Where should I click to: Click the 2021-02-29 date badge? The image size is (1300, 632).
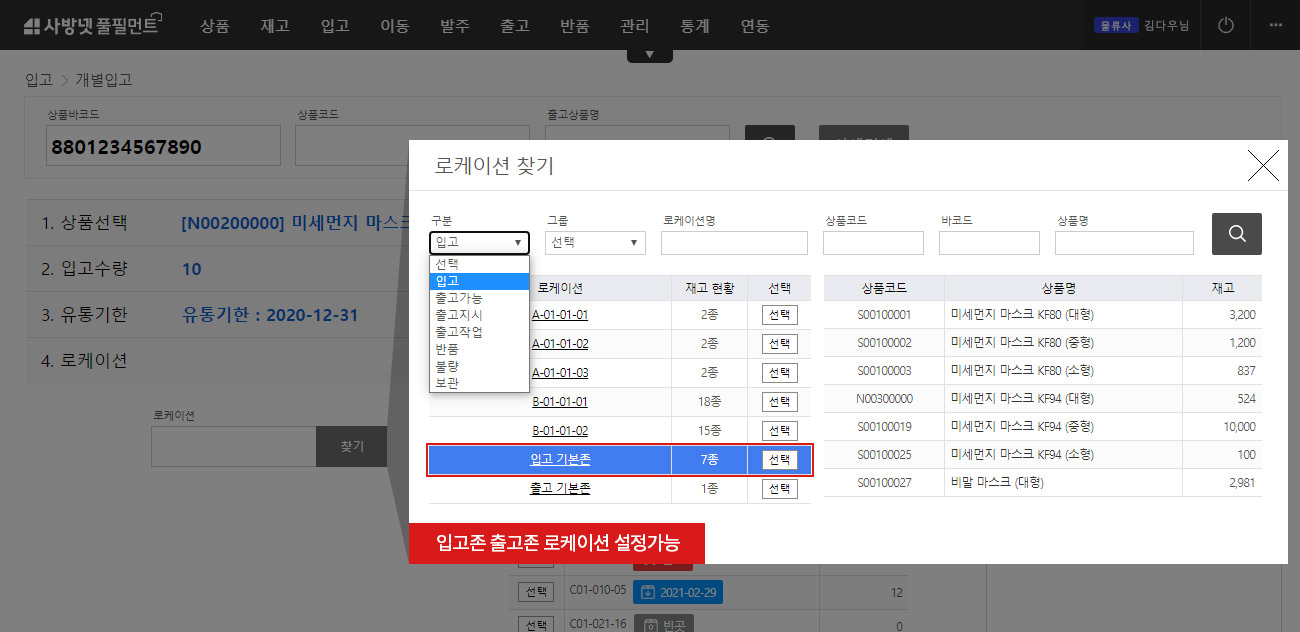[x=678, y=592]
